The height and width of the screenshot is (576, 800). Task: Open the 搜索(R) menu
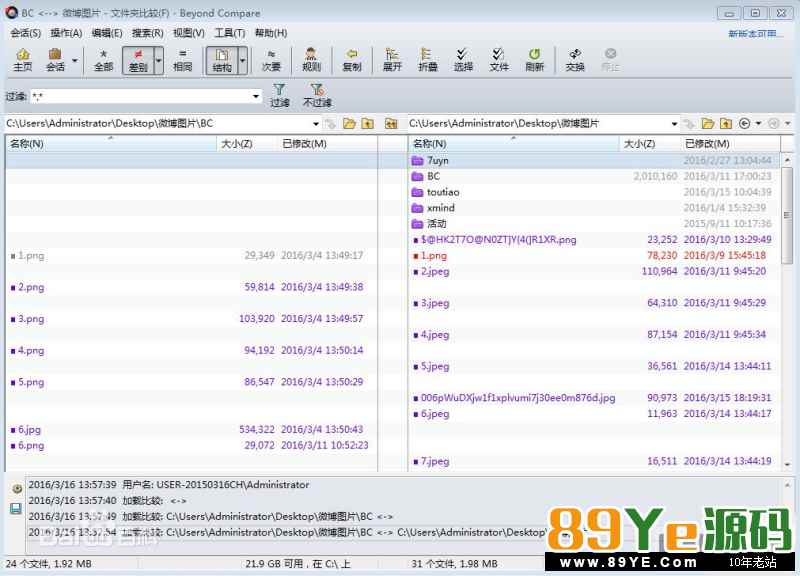click(x=147, y=33)
